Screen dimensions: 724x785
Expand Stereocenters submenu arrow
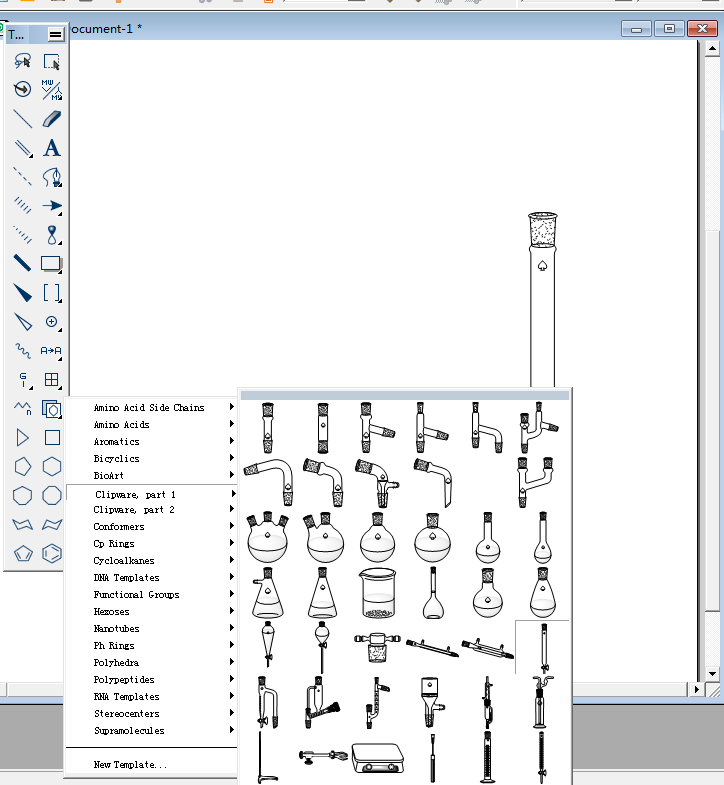coord(232,713)
